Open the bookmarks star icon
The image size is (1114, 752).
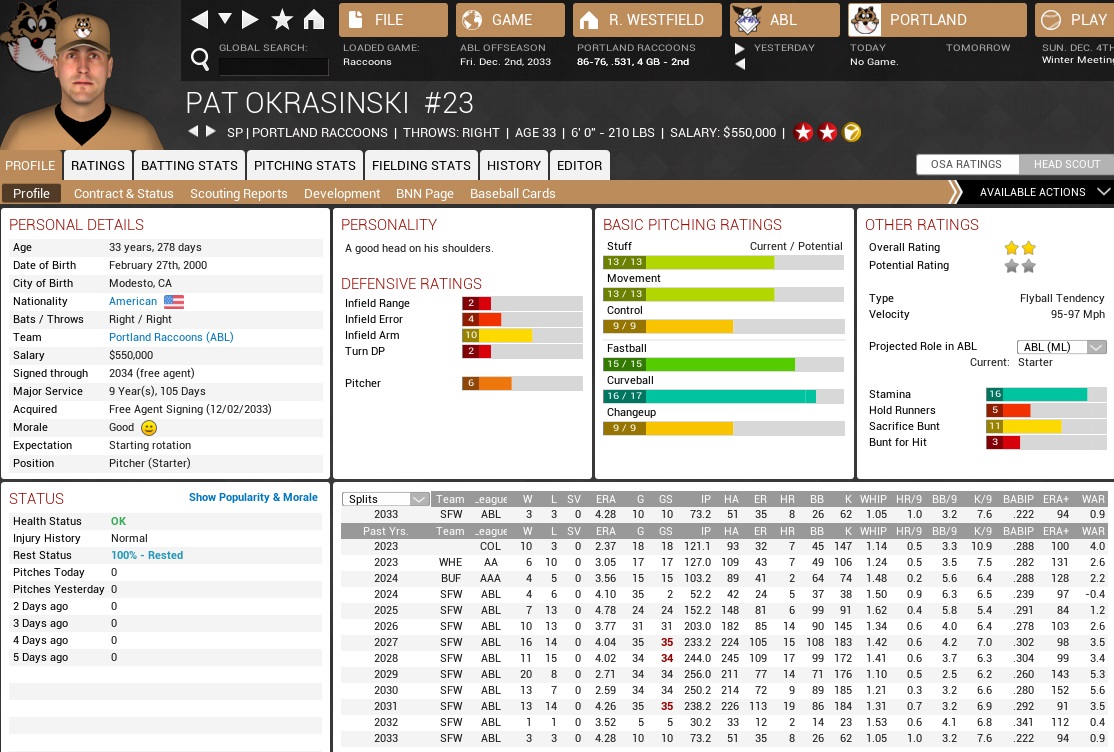click(x=282, y=20)
